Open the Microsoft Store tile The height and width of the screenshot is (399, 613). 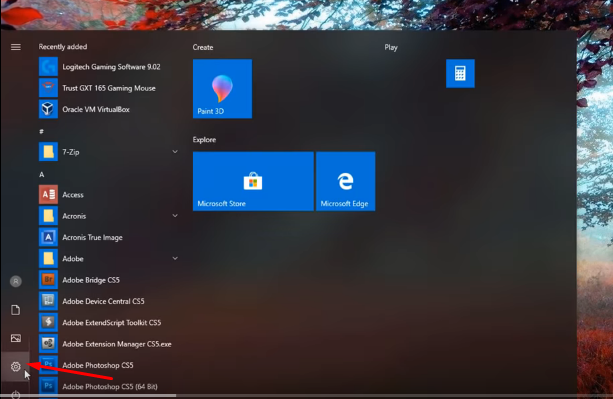[x=253, y=181]
